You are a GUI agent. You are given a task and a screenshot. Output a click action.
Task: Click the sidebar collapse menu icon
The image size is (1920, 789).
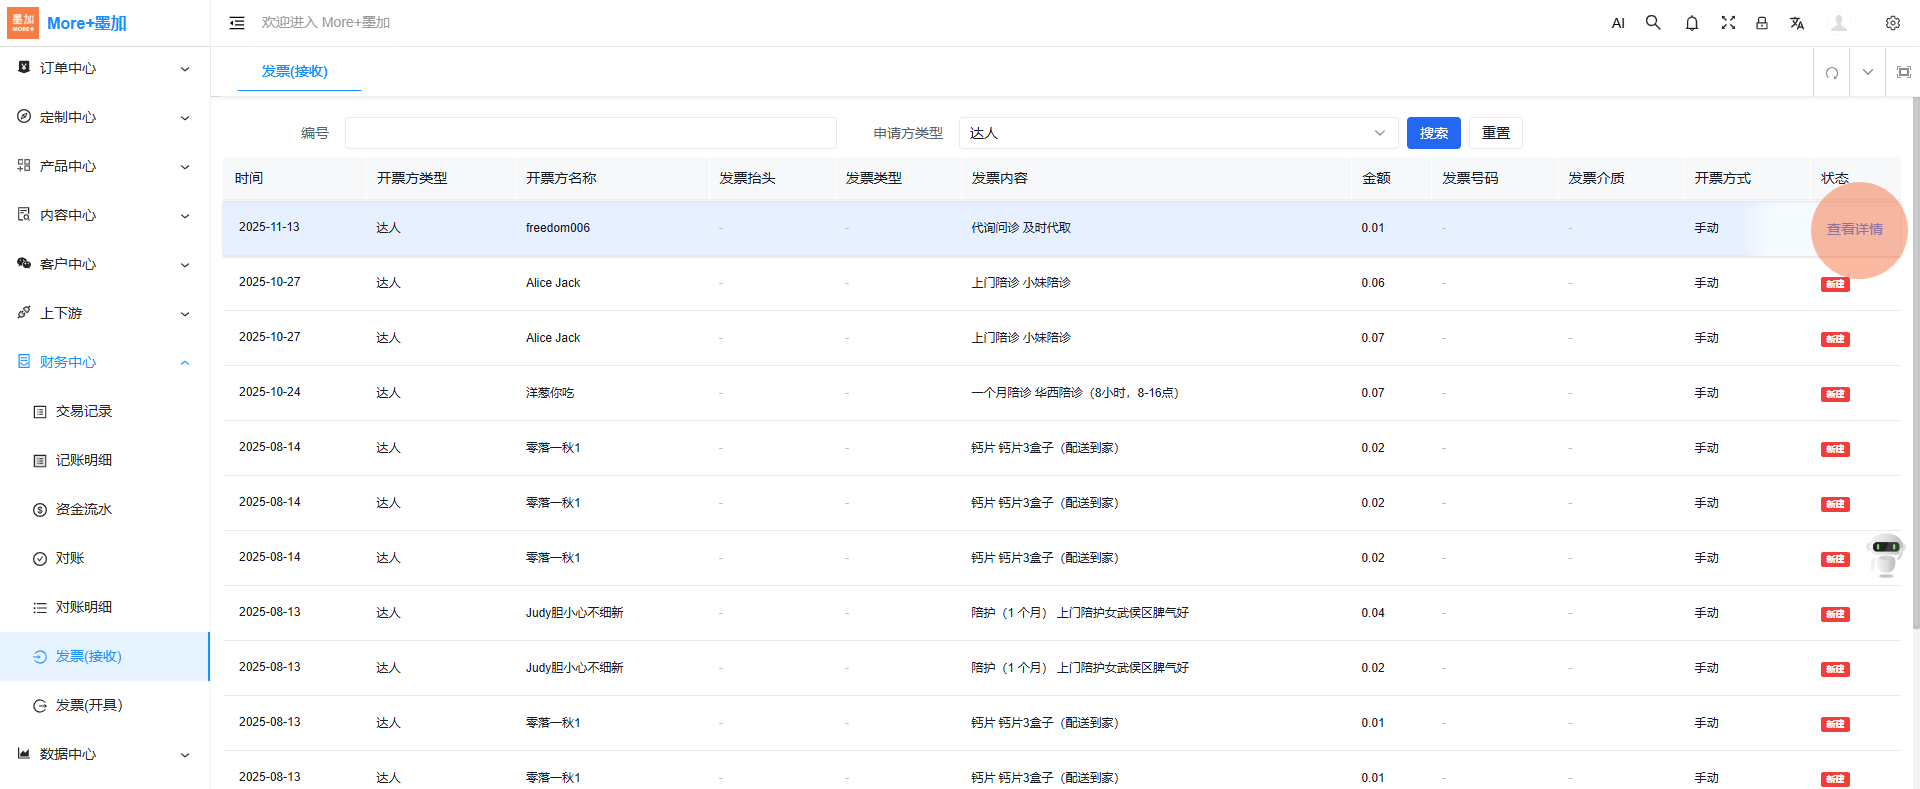[x=237, y=23]
